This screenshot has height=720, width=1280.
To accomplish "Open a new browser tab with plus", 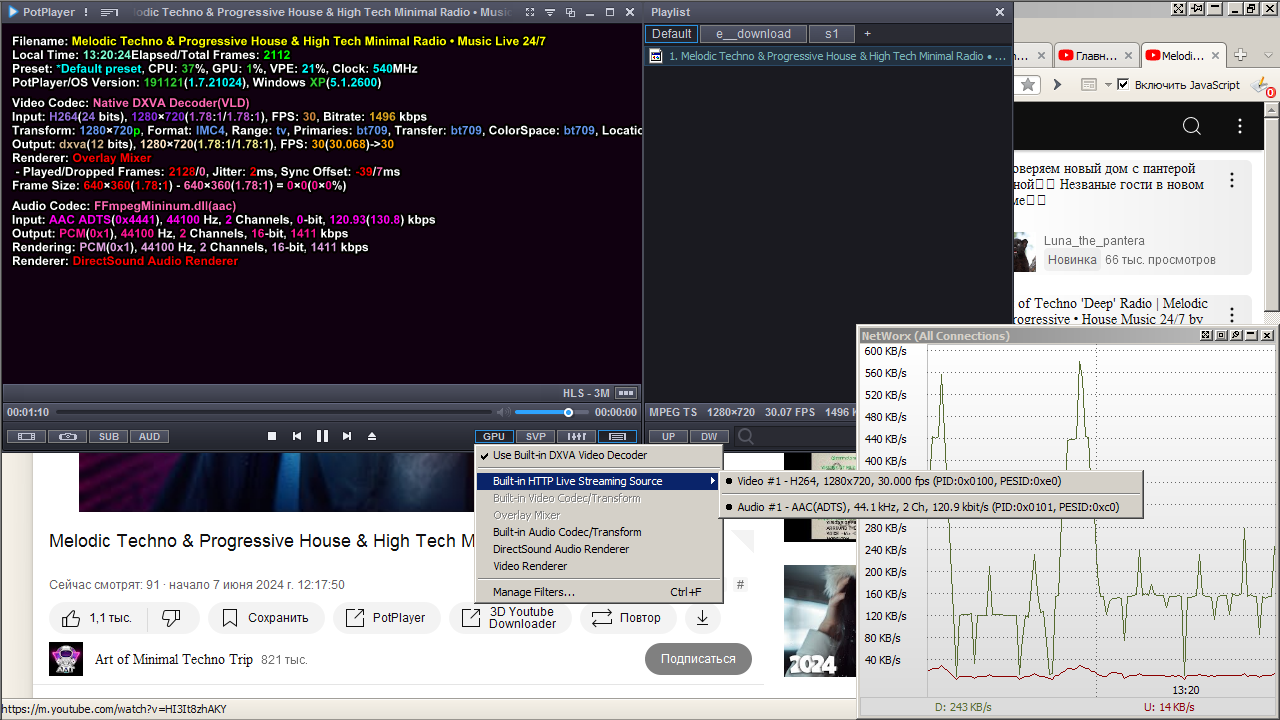I will point(1241,55).
